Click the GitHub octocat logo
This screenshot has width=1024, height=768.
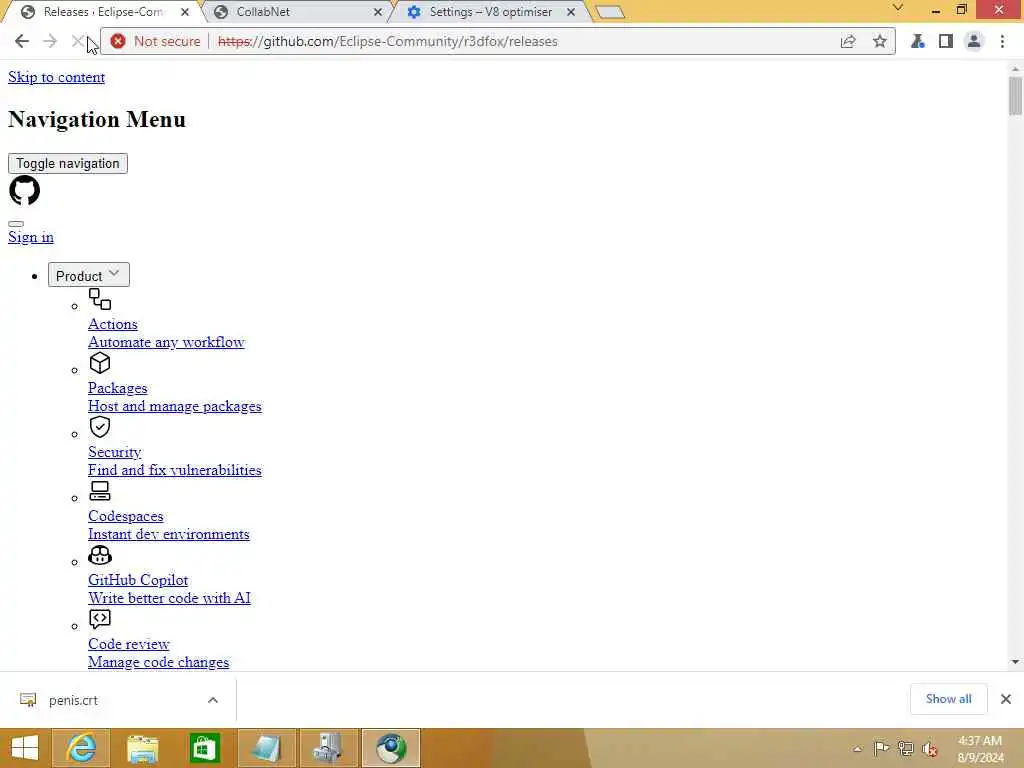coord(24,190)
